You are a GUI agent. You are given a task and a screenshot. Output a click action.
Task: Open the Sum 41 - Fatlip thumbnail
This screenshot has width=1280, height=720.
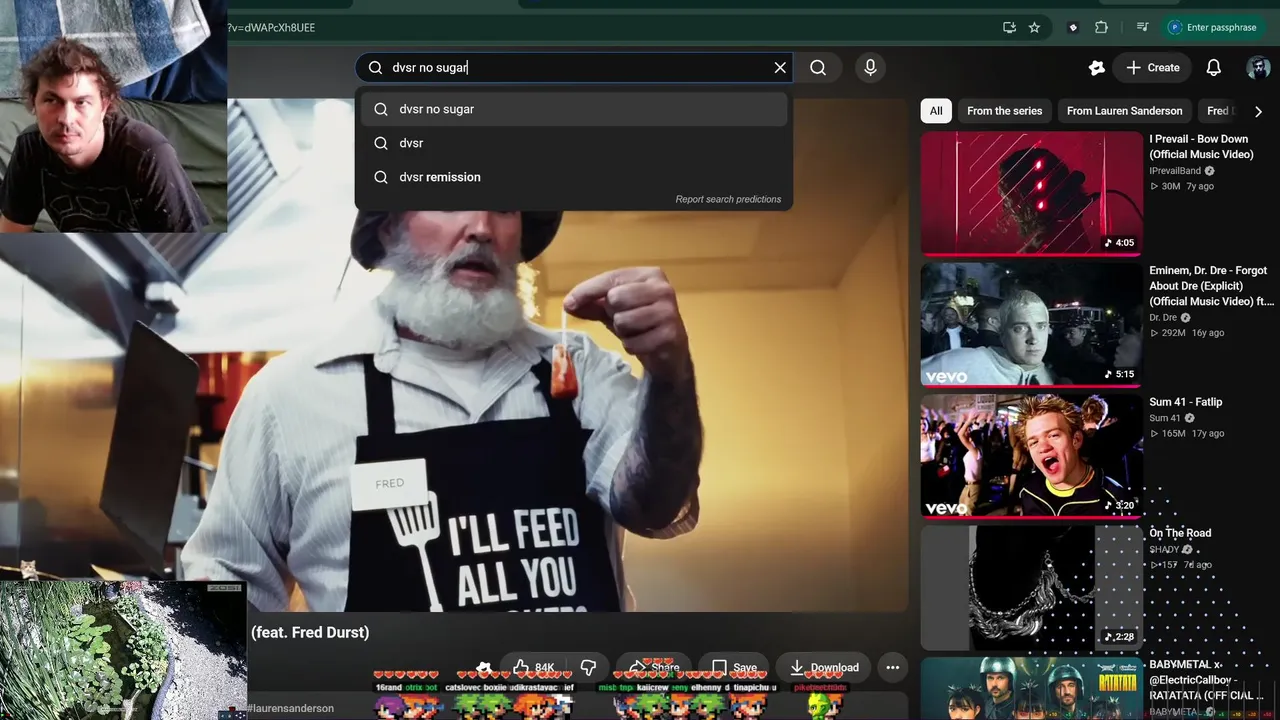click(1031, 456)
